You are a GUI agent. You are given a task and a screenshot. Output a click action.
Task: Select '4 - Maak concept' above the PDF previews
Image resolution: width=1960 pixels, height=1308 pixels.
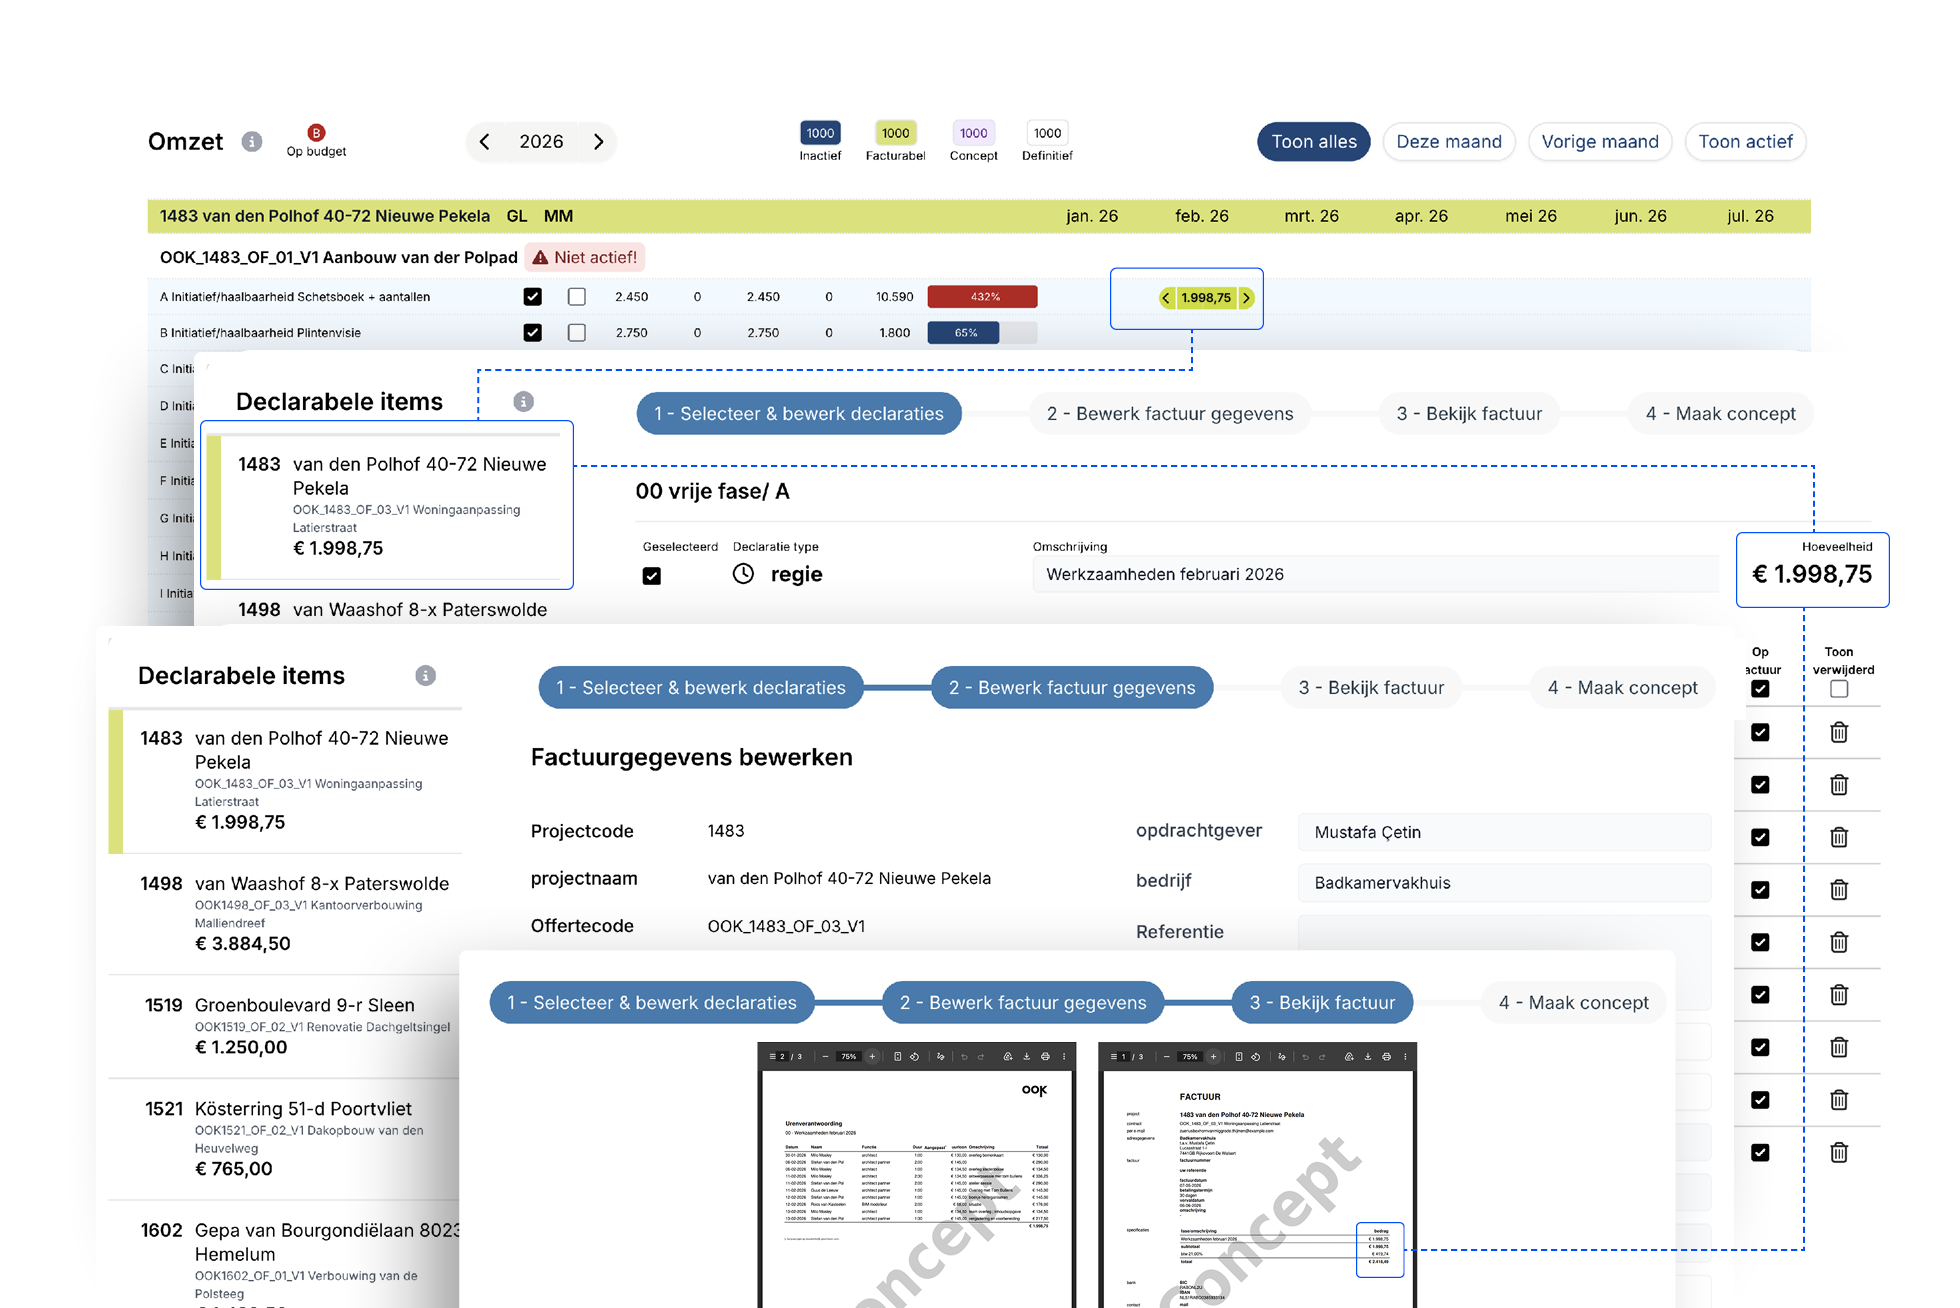coord(1573,1003)
